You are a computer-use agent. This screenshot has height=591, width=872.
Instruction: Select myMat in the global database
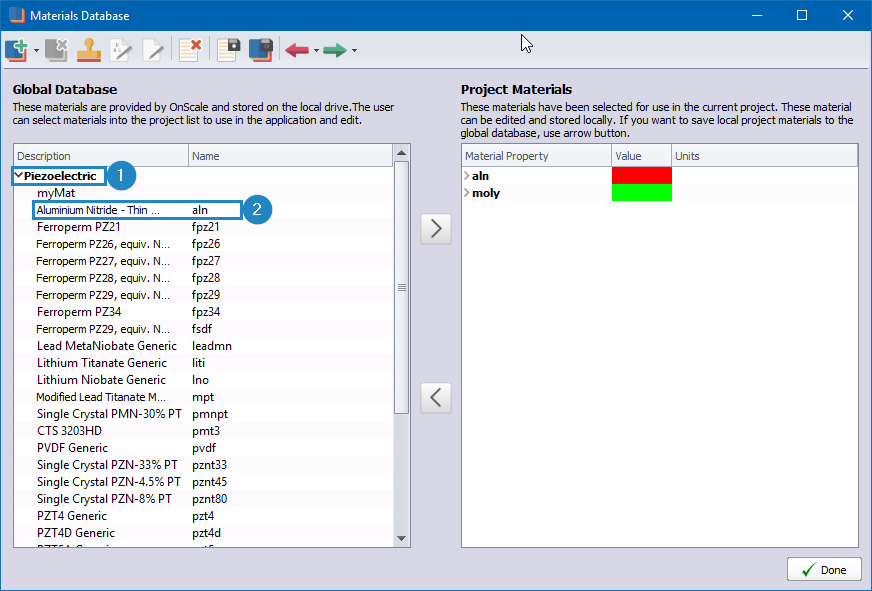click(x=204, y=193)
